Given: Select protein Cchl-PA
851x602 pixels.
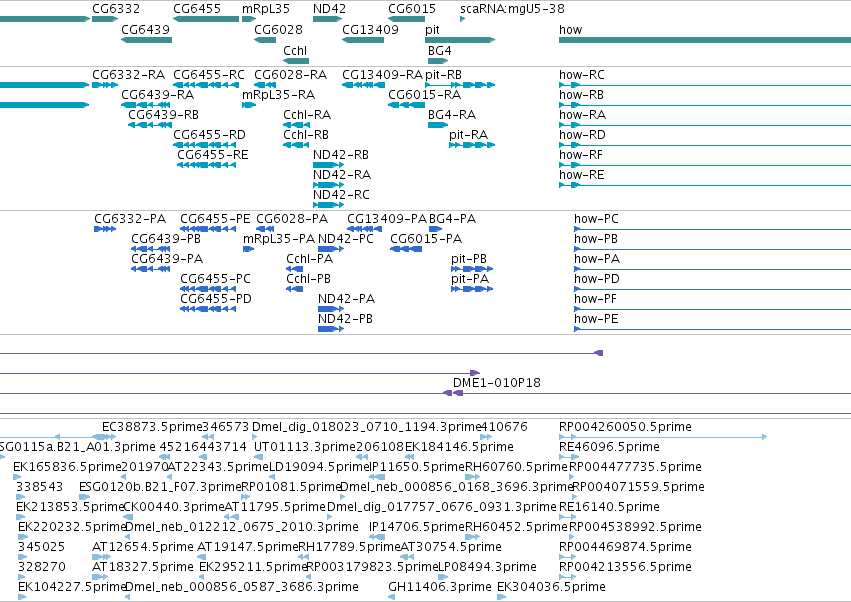Looking at the screenshot, I should tap(309, 259).
